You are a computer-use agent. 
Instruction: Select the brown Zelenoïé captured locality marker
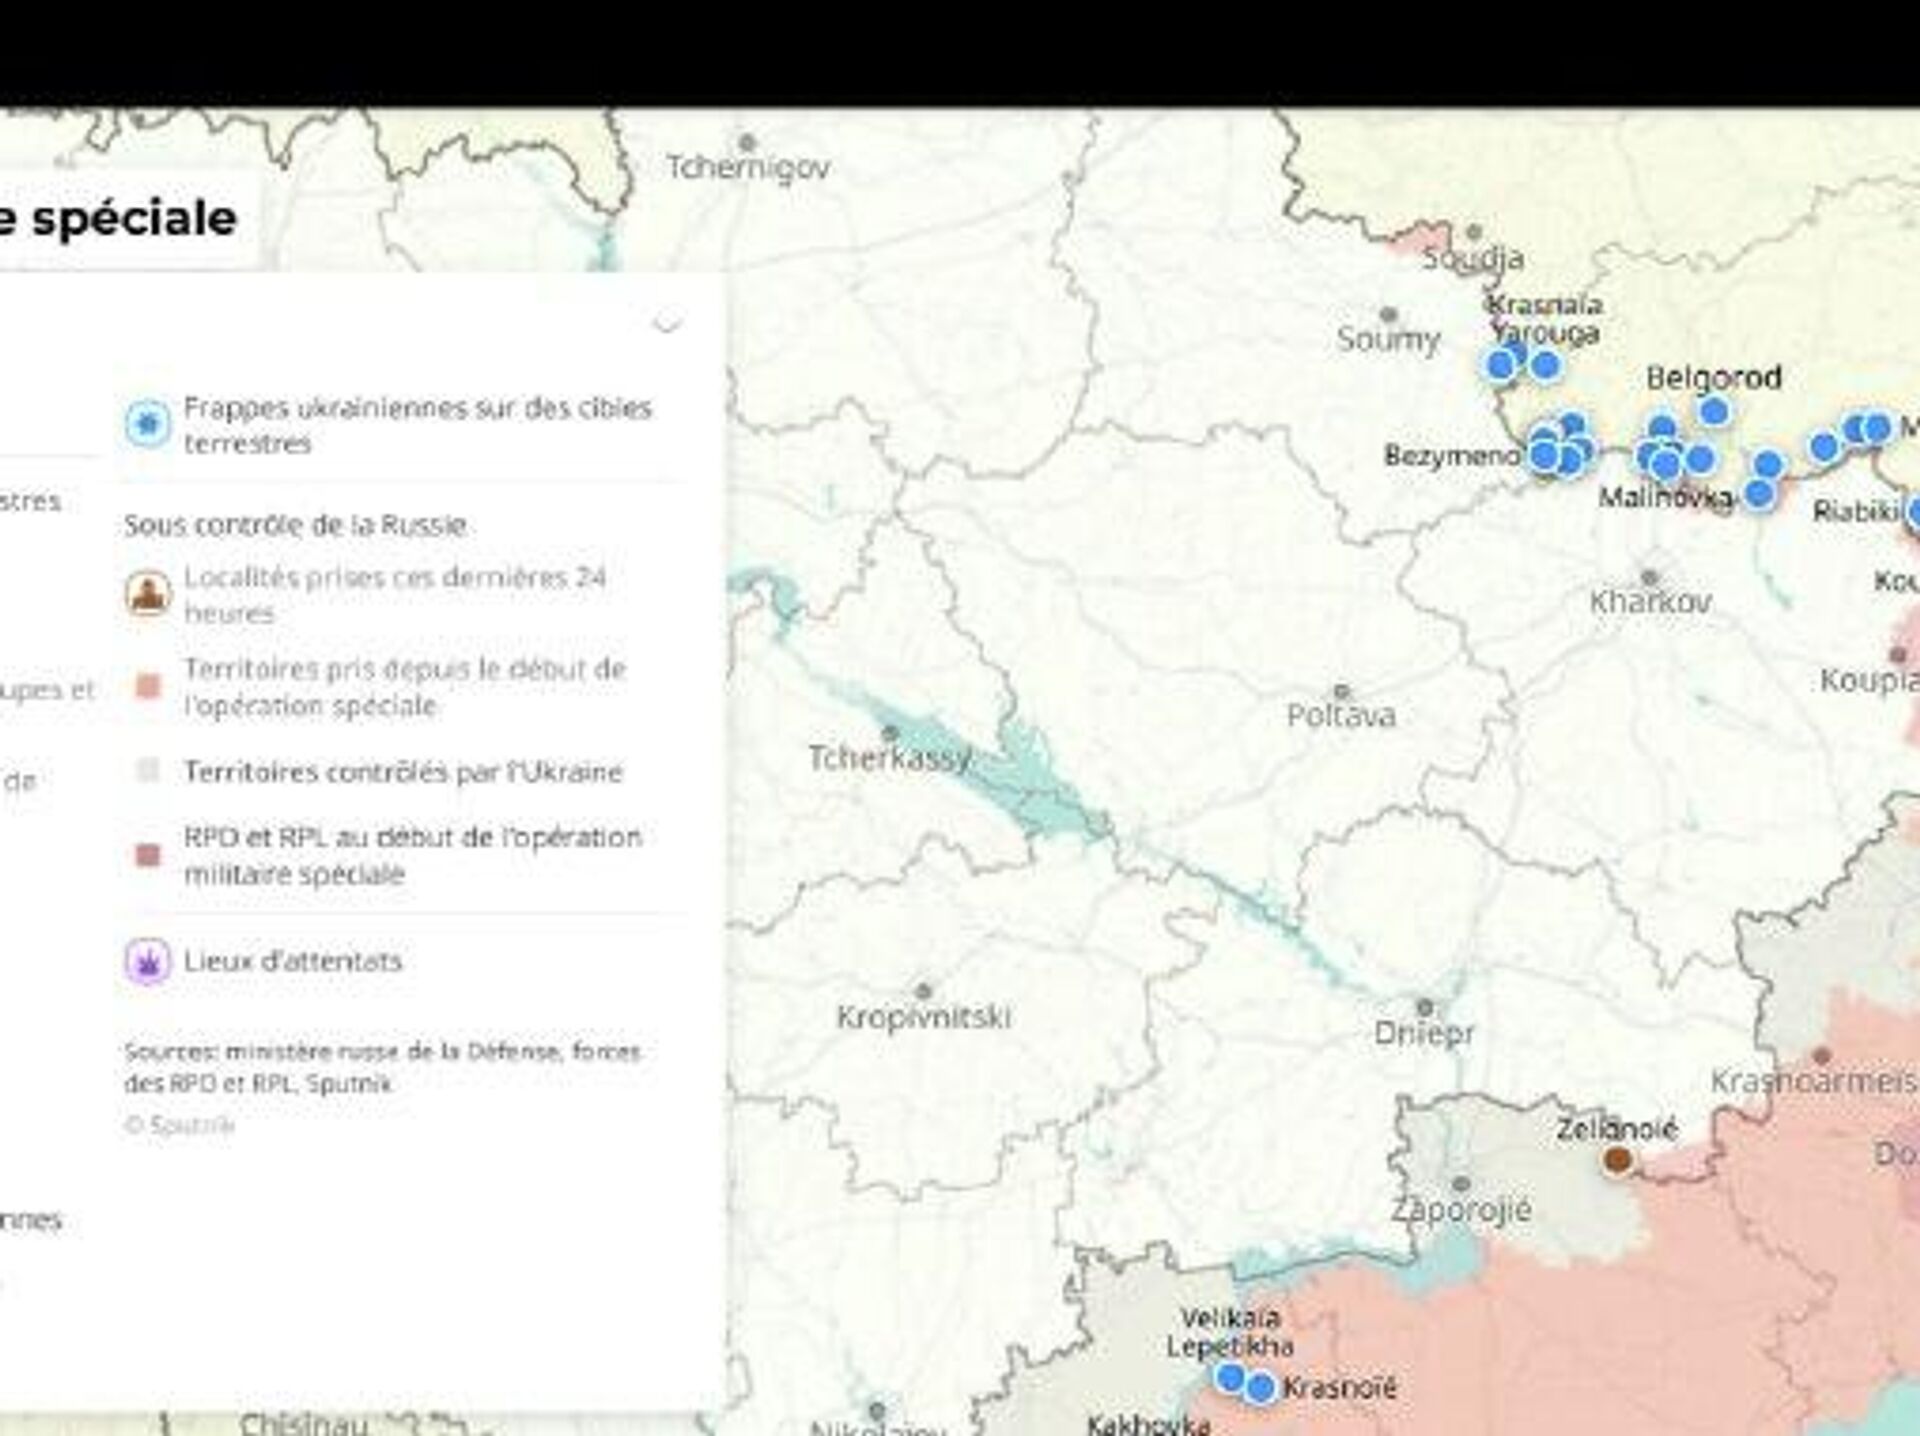pyautogui.click(x=1617, y=1161)
